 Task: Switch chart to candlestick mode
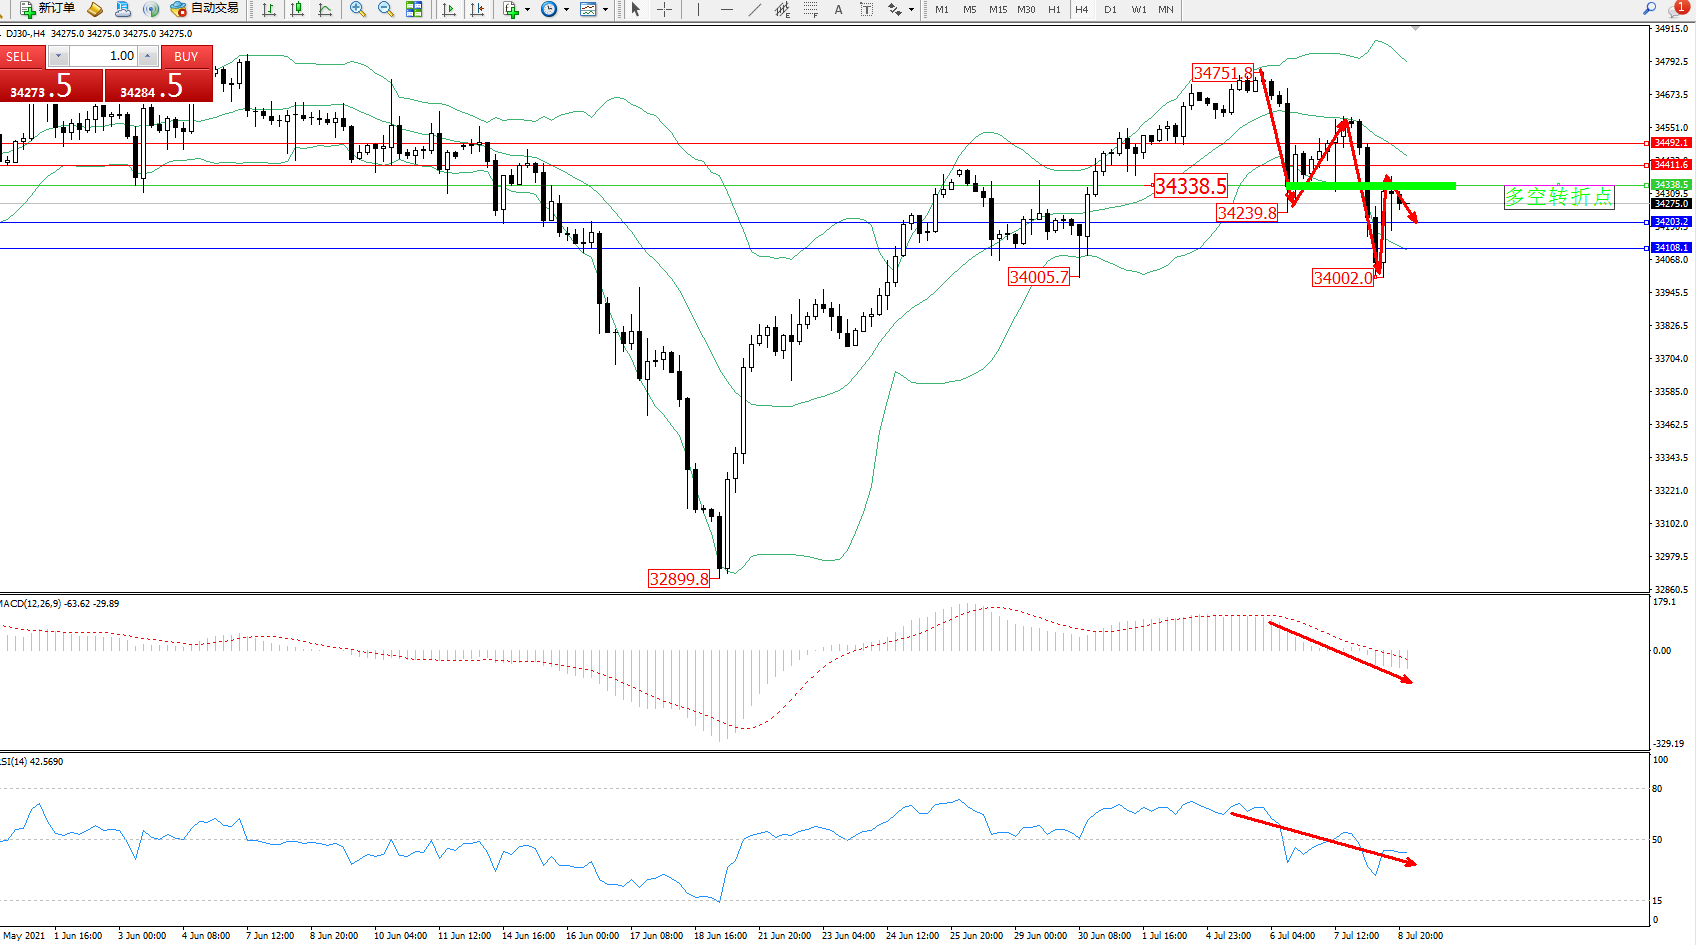(x=297, y=9)
